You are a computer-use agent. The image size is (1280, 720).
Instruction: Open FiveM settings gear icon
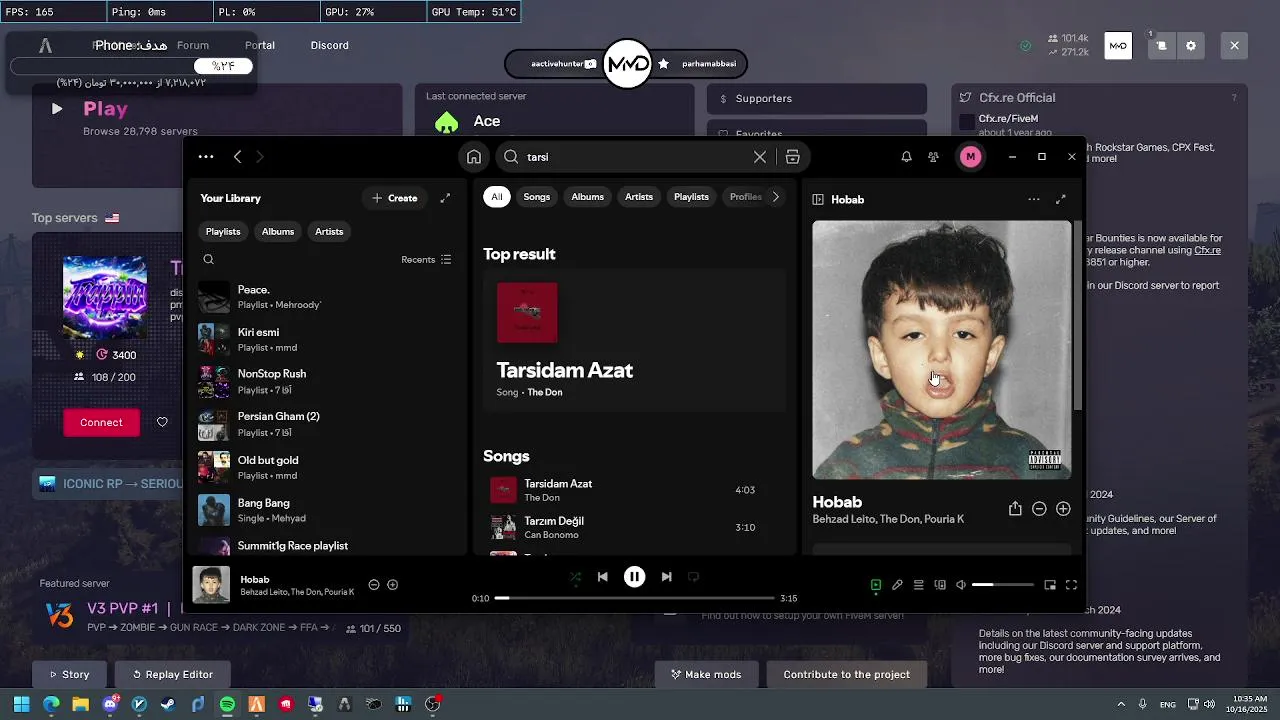[x=1190, y=46]
